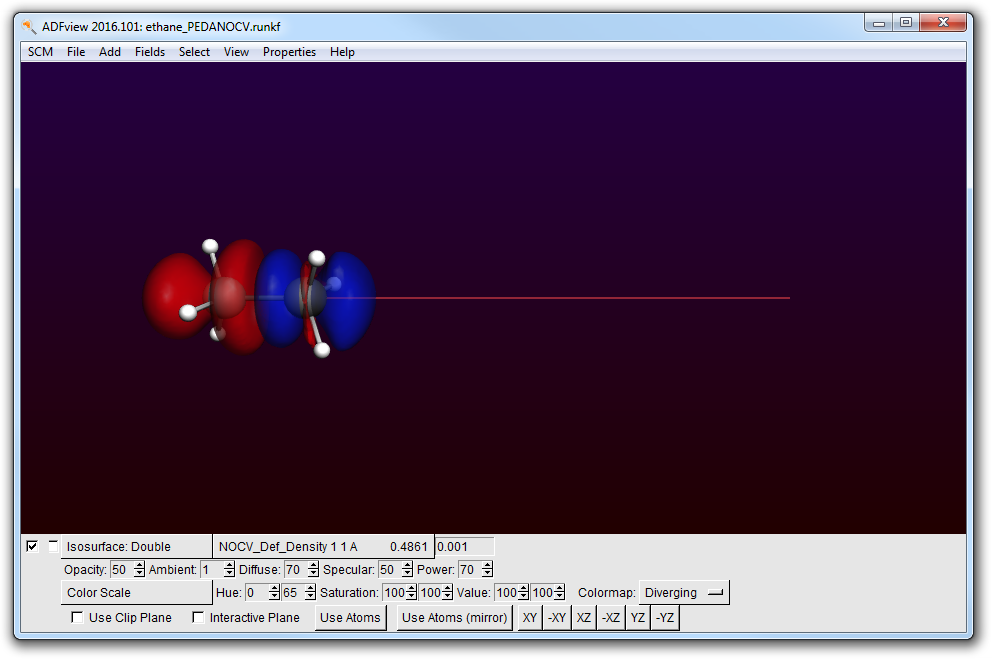
Task: Close the ADFview window
Action: (943, 23)
